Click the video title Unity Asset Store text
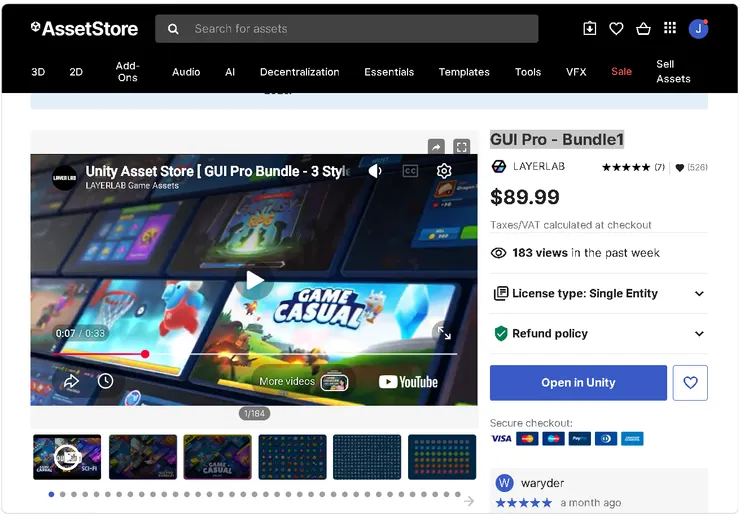Image resolution: width=740 pixels, height=514 pixels. (x=217, y=171)
